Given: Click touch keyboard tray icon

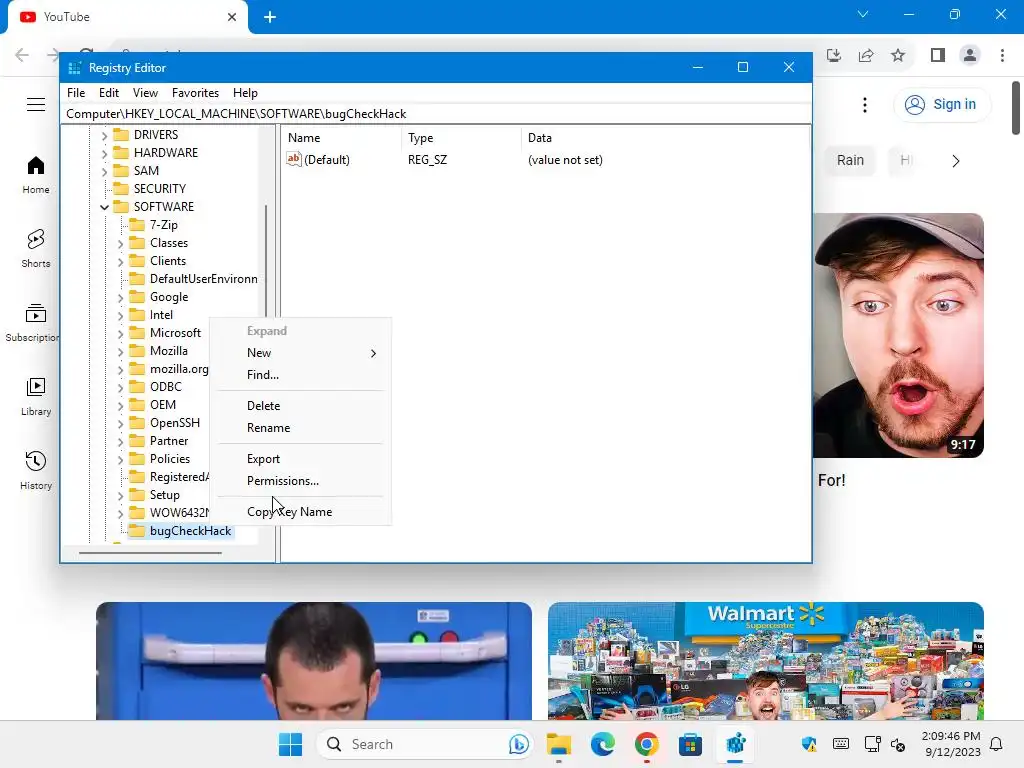Looking at the screenshot, I should (x=841, y=744).
